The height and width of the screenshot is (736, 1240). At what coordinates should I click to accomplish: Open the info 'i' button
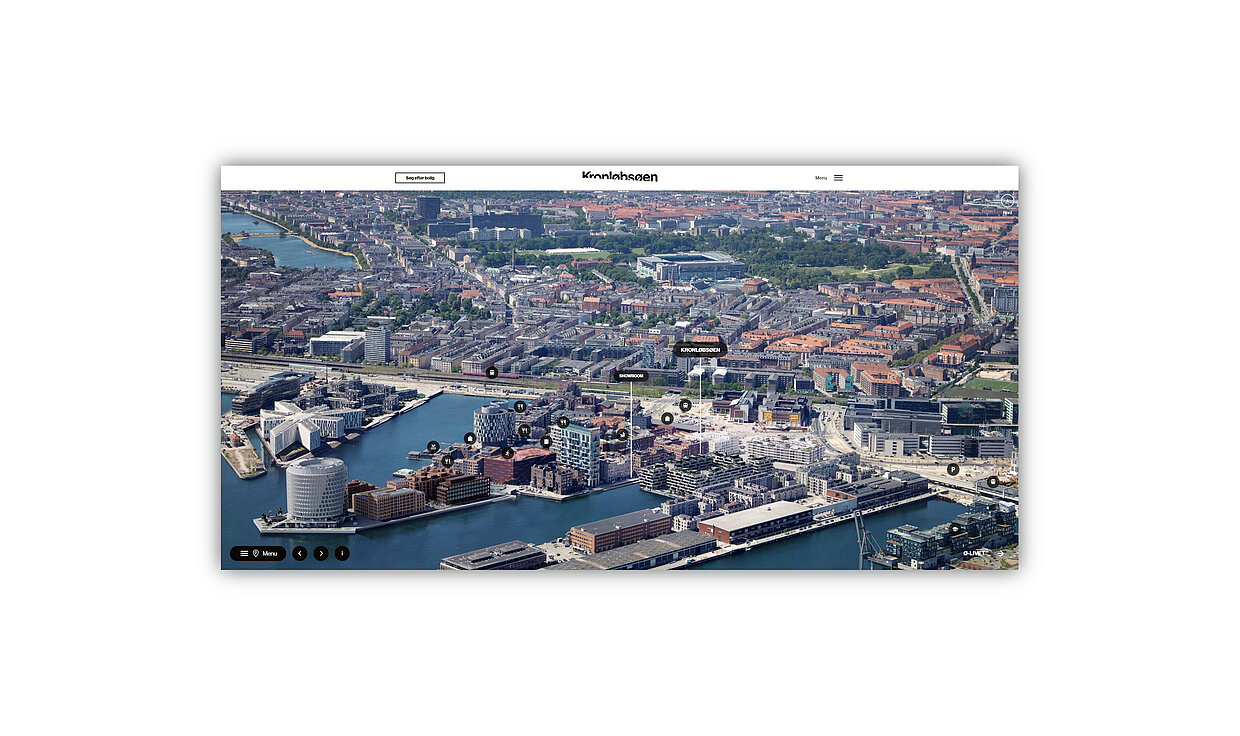[x=342, y=553]
